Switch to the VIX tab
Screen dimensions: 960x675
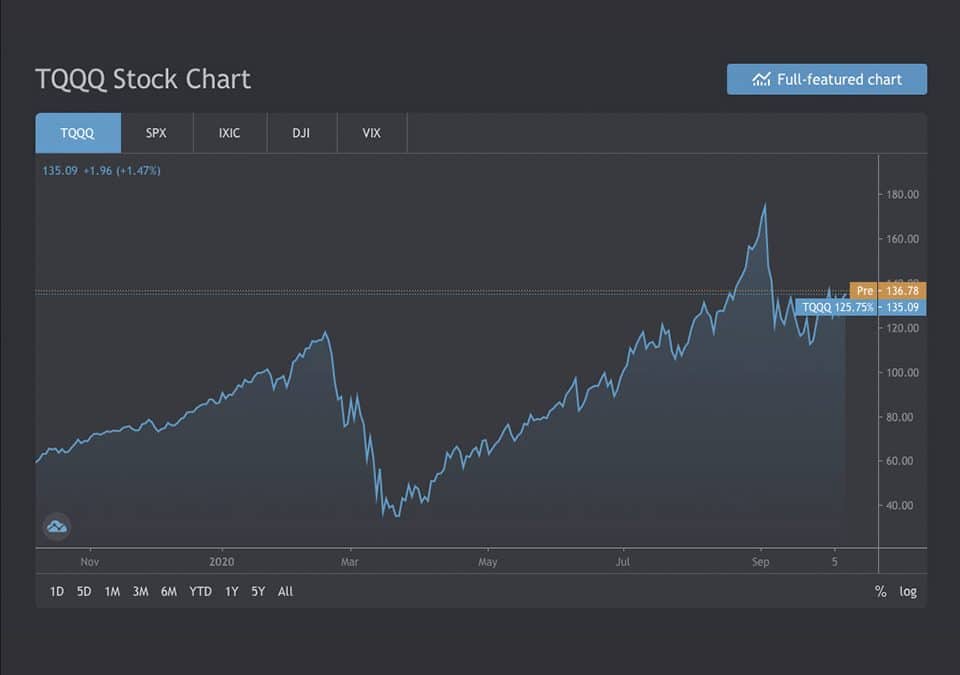point(372,133)
